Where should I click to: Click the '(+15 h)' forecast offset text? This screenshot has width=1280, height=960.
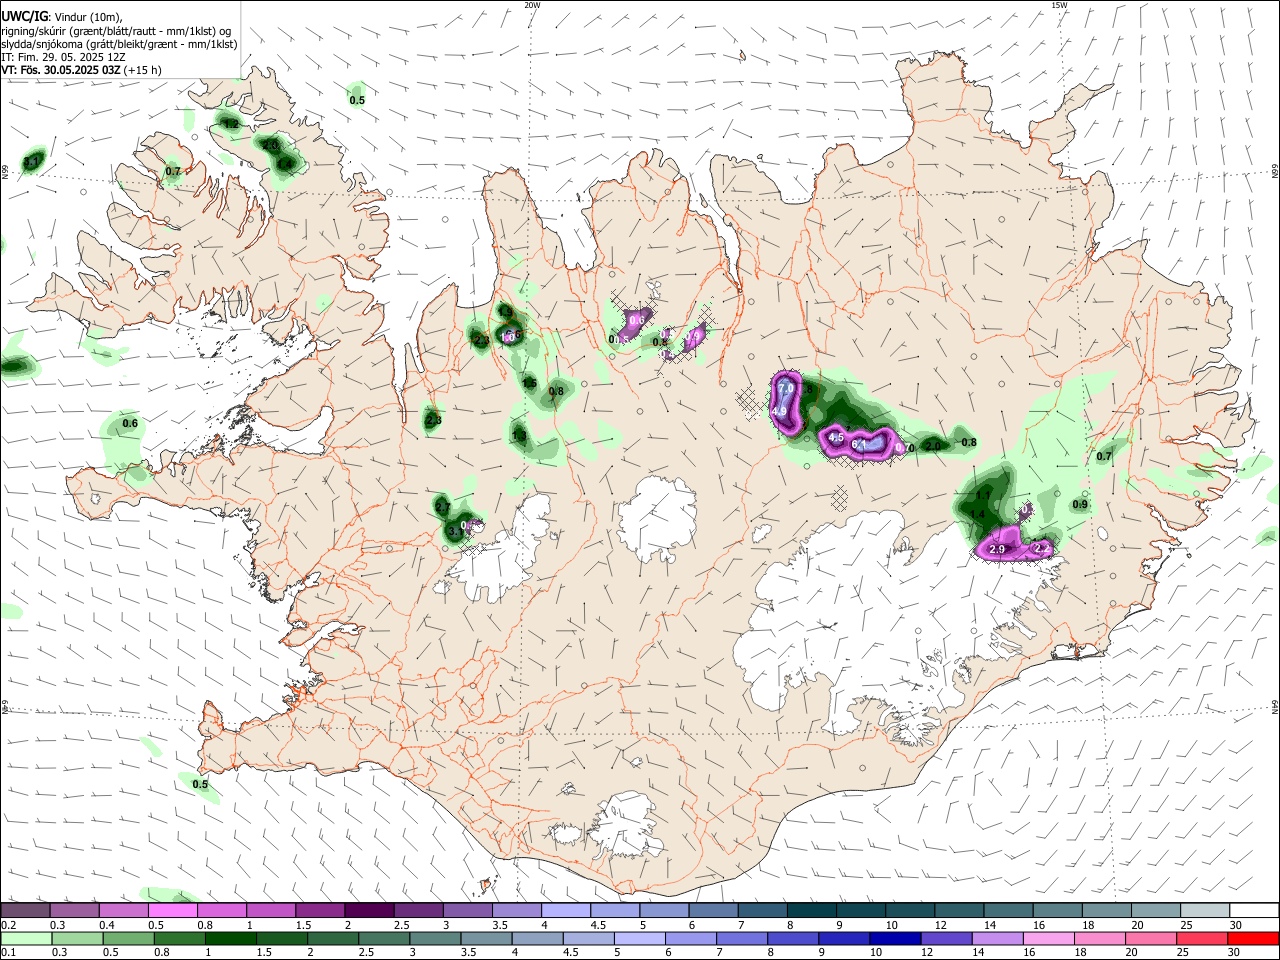pyautogui.click(x=144, y=70)
